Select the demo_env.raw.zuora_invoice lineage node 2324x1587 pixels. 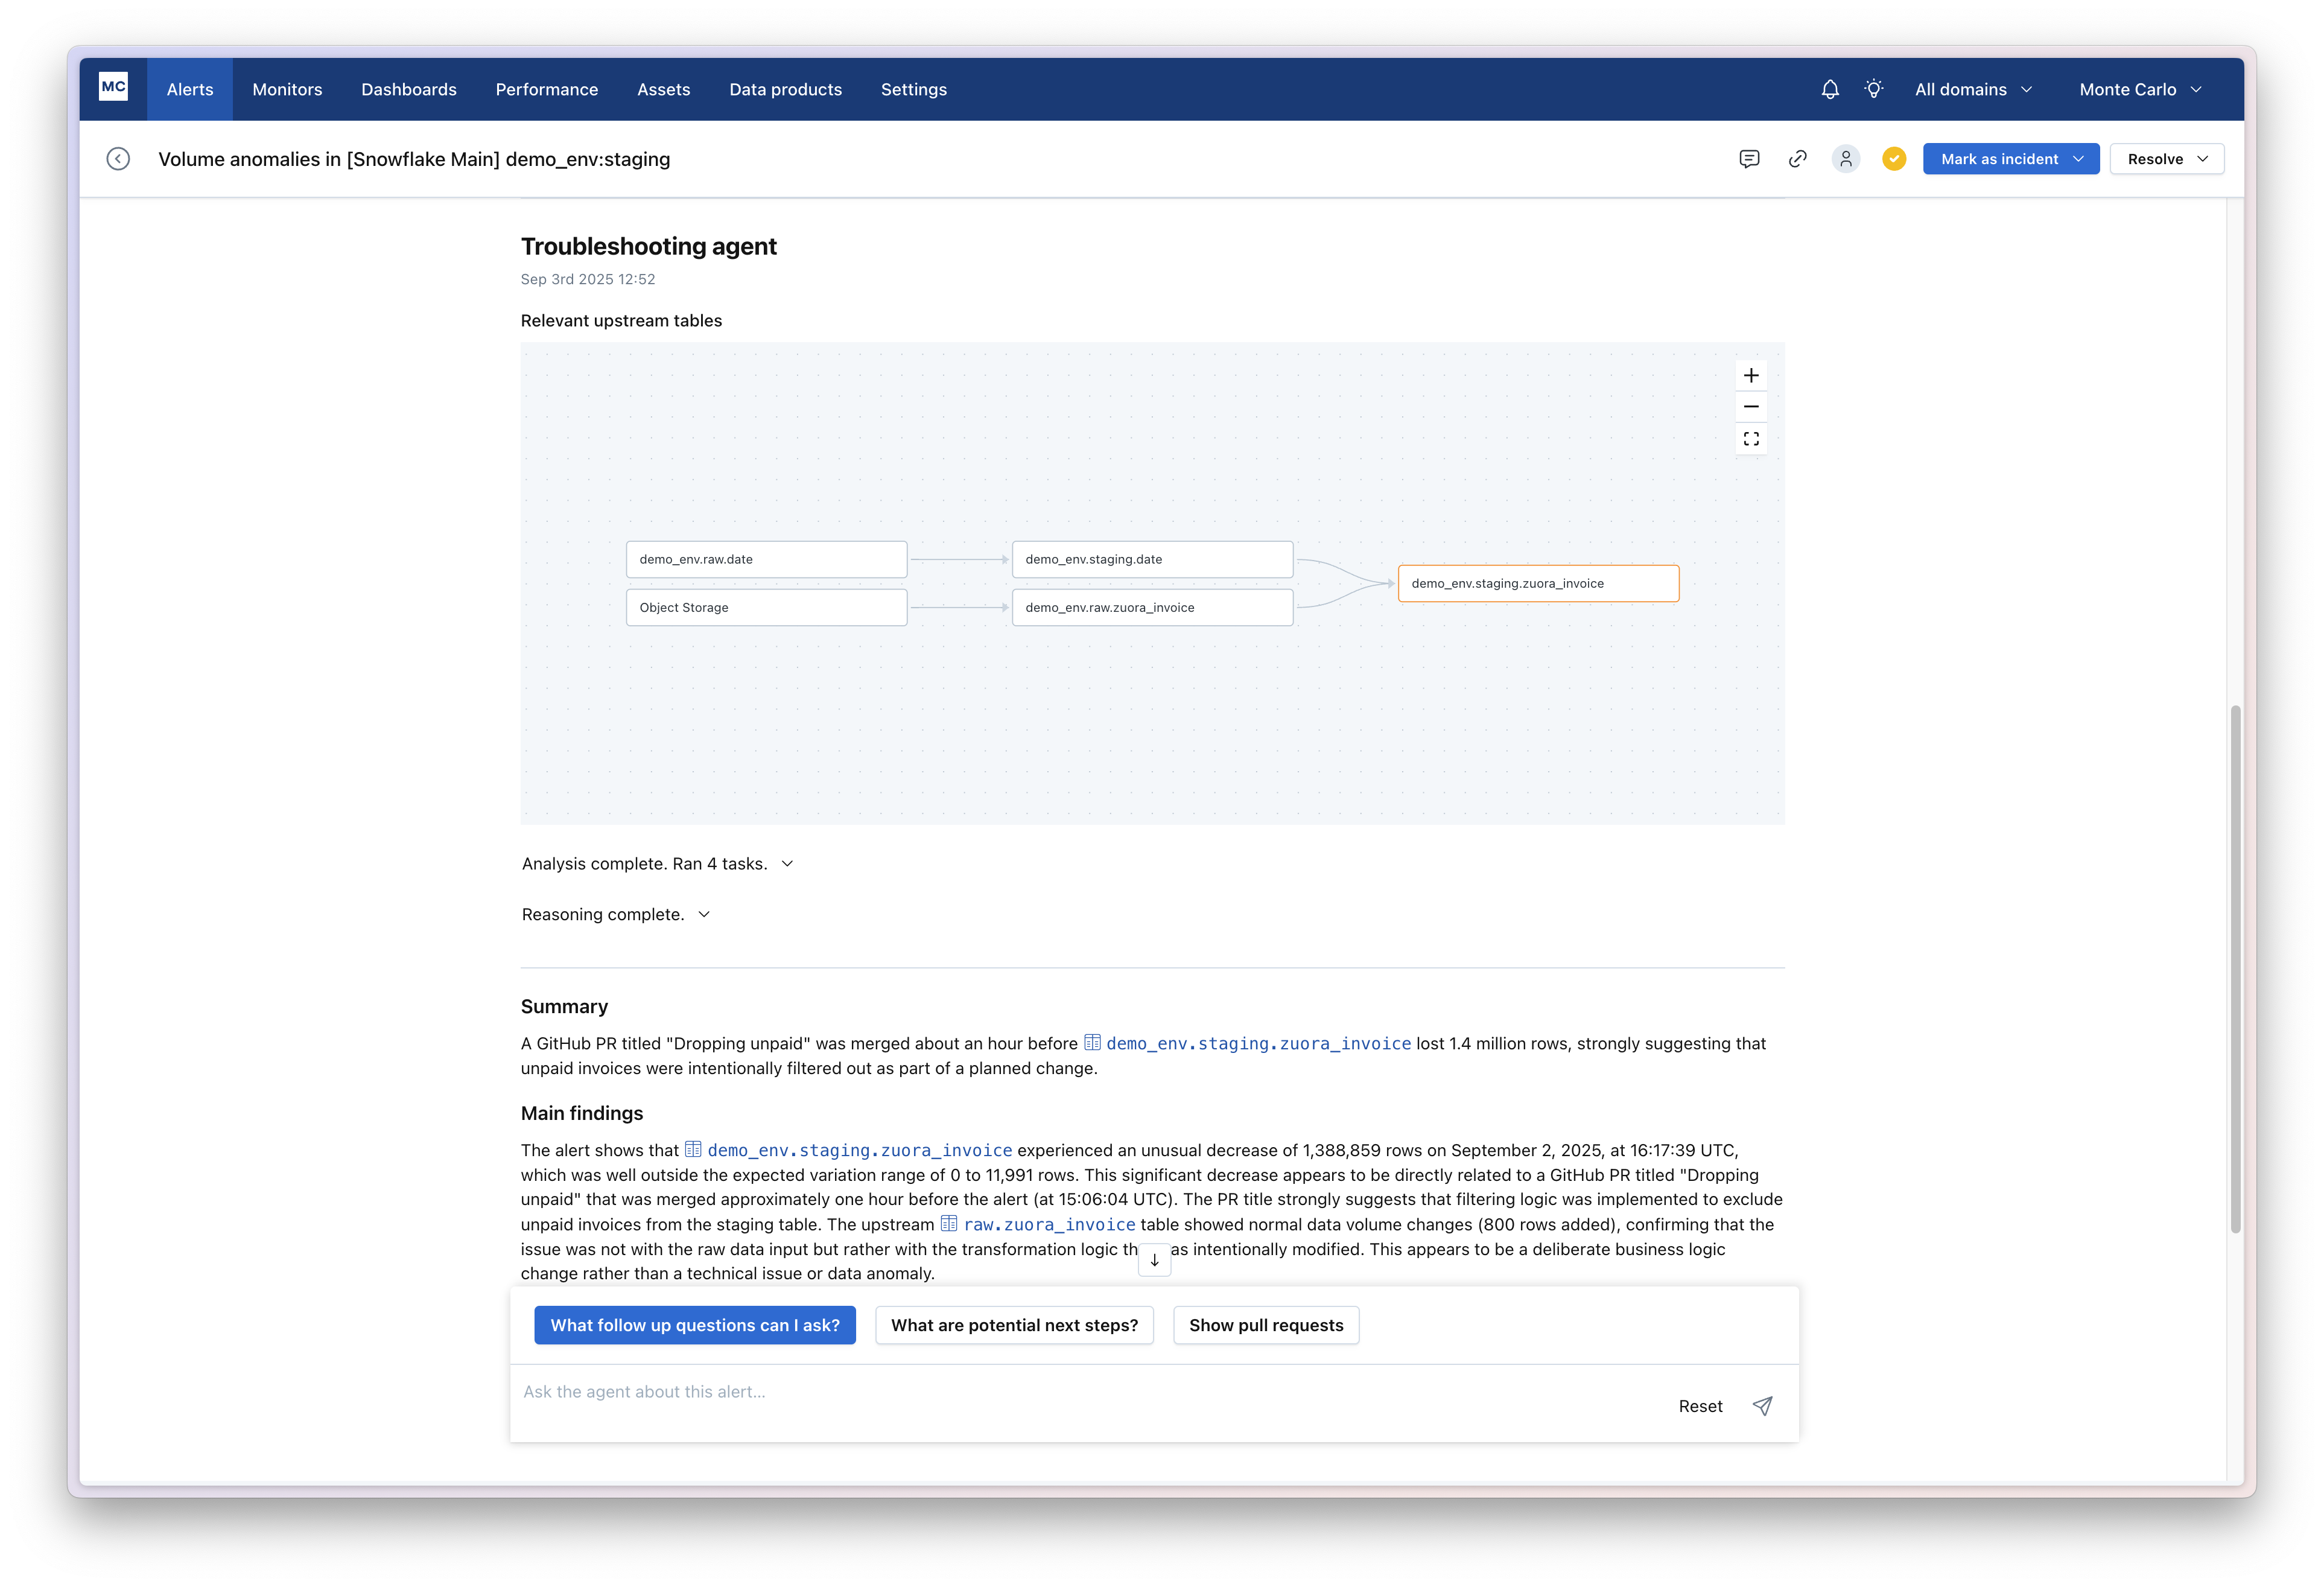1152,607
